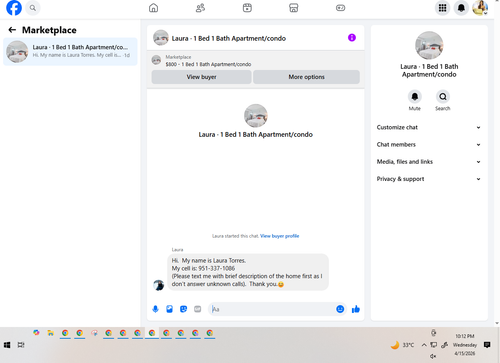The width and height of the screenshot is (500, 363).
Task: Expand Media, files and links section
Action: [429, 162]
